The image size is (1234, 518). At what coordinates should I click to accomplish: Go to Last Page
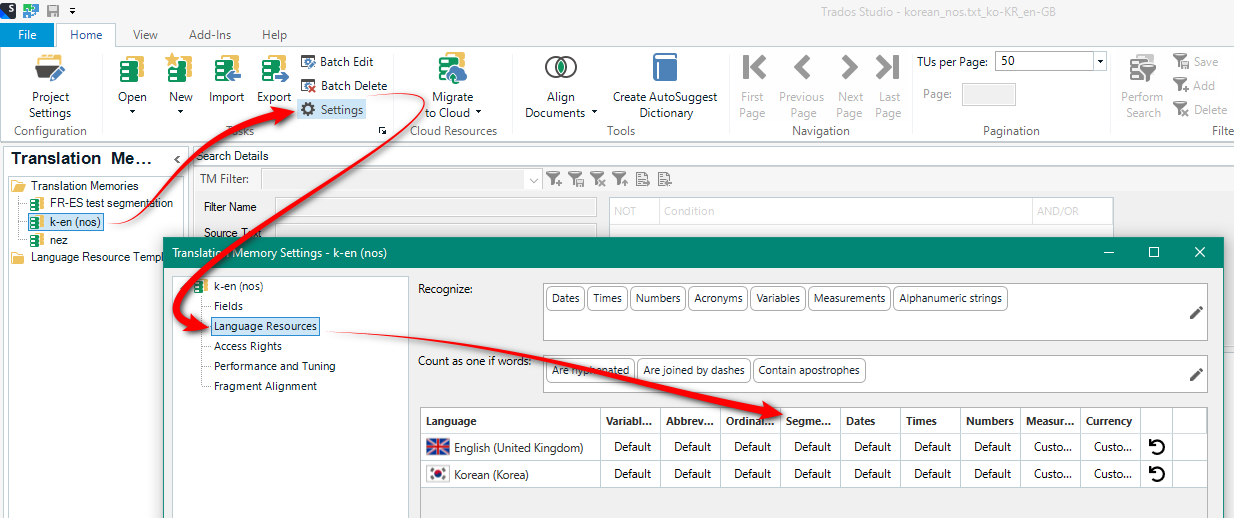(888, 87)
